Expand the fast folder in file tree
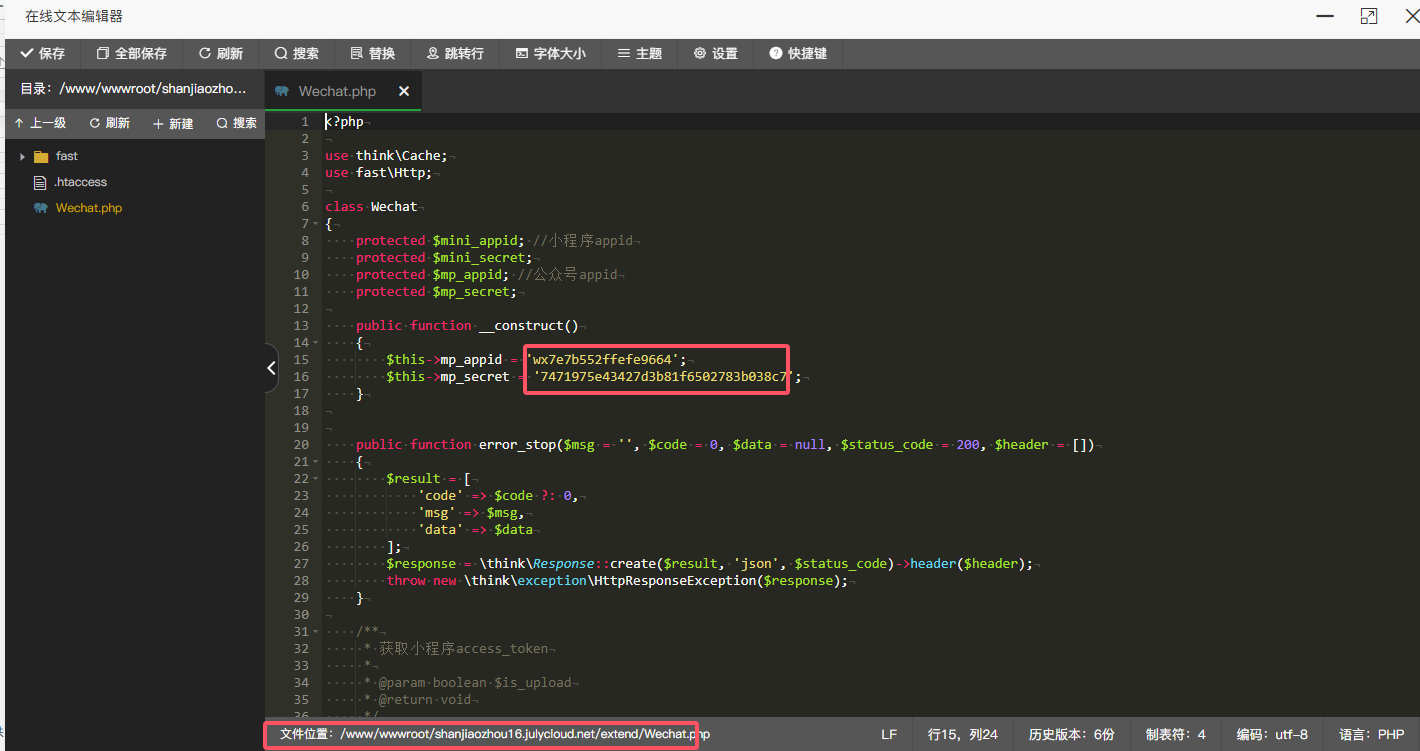Image resolution: width=1420 pixels, height=751 pixels. click(23, 156)
